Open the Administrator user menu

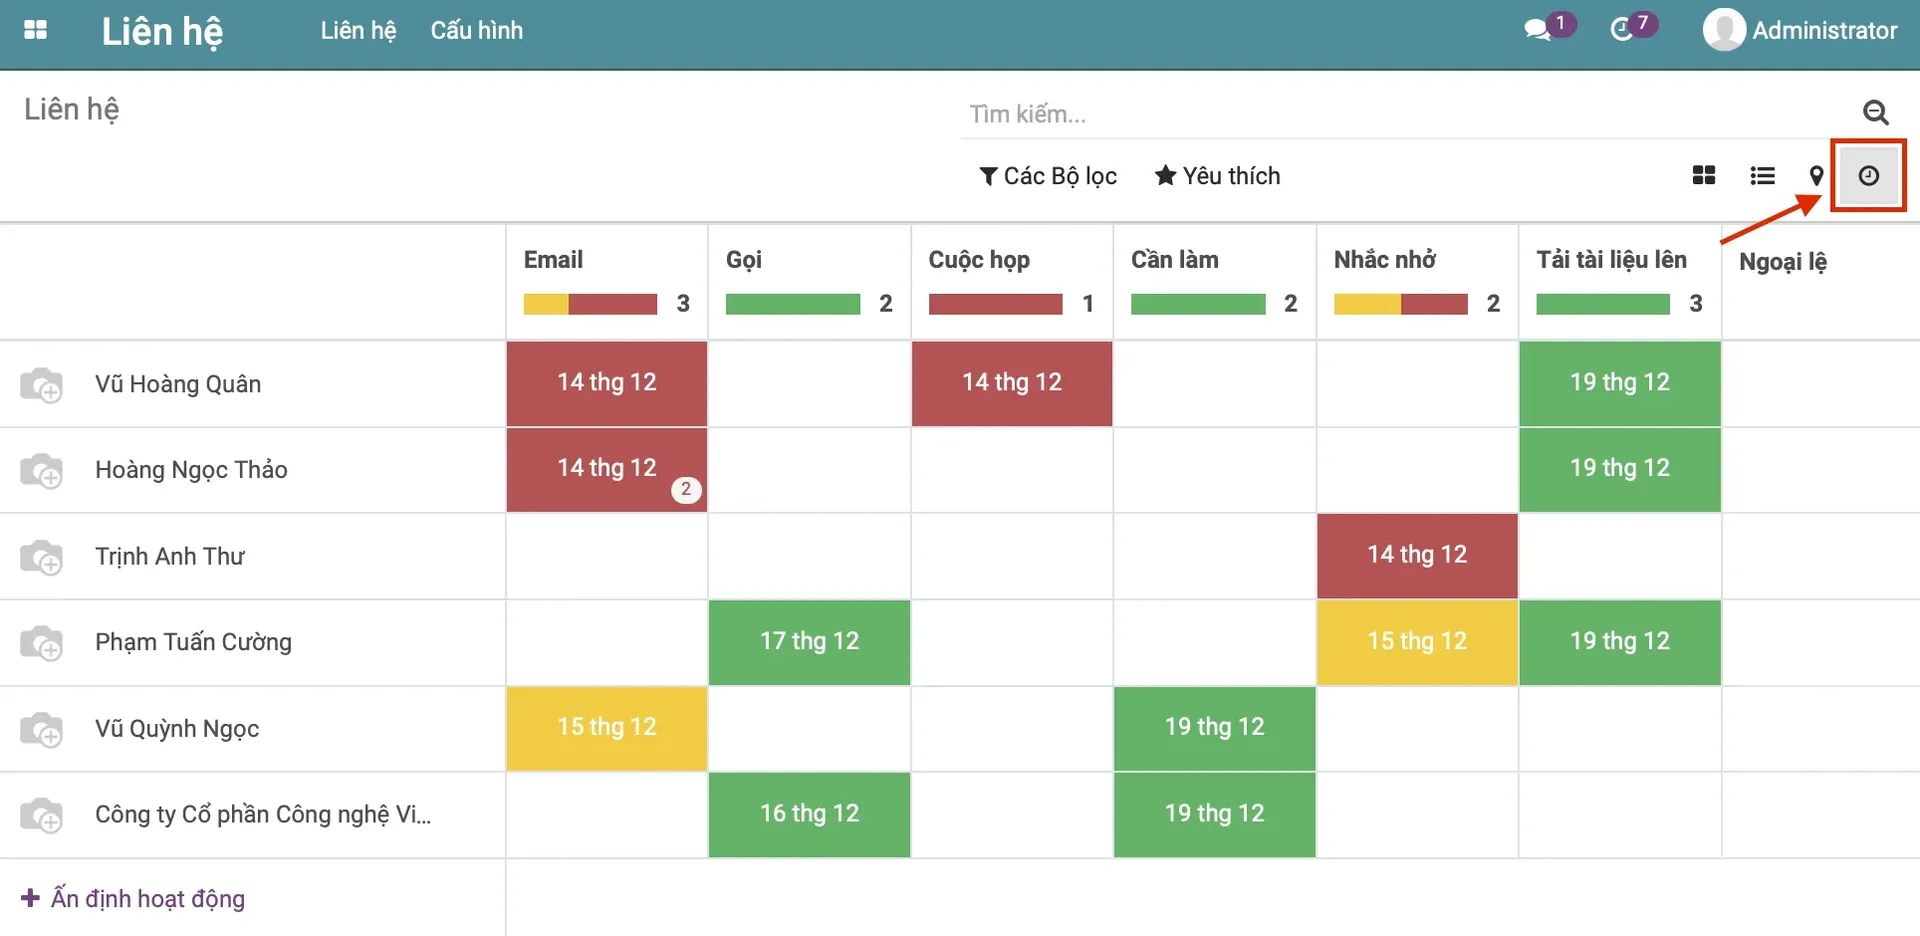coord(1800,30)
